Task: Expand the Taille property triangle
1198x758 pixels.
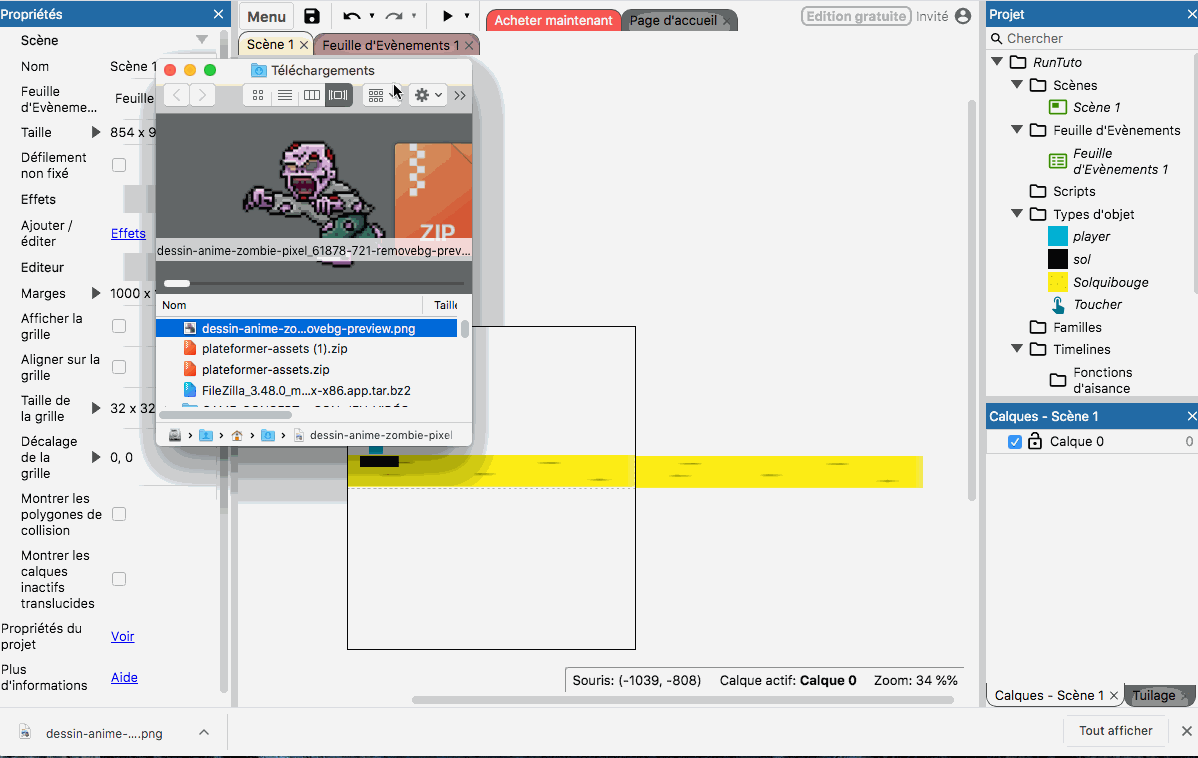Action: pyautogui.click(x=96, y=132)
